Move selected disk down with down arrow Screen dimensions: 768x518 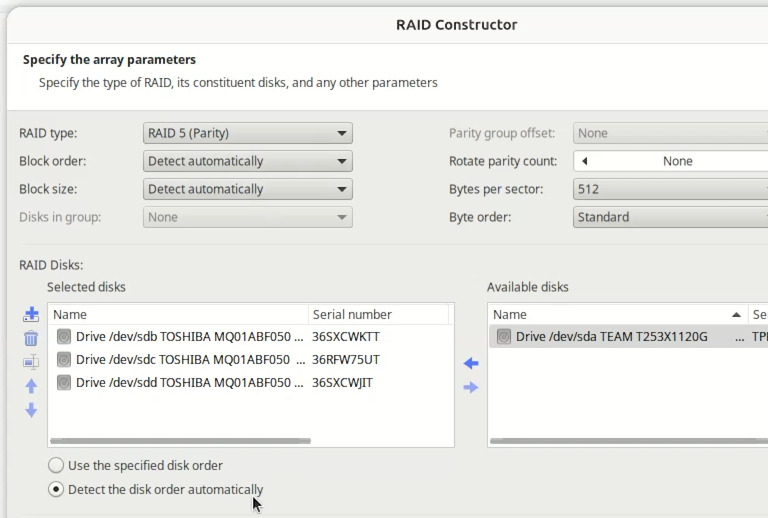coord(31,410)
